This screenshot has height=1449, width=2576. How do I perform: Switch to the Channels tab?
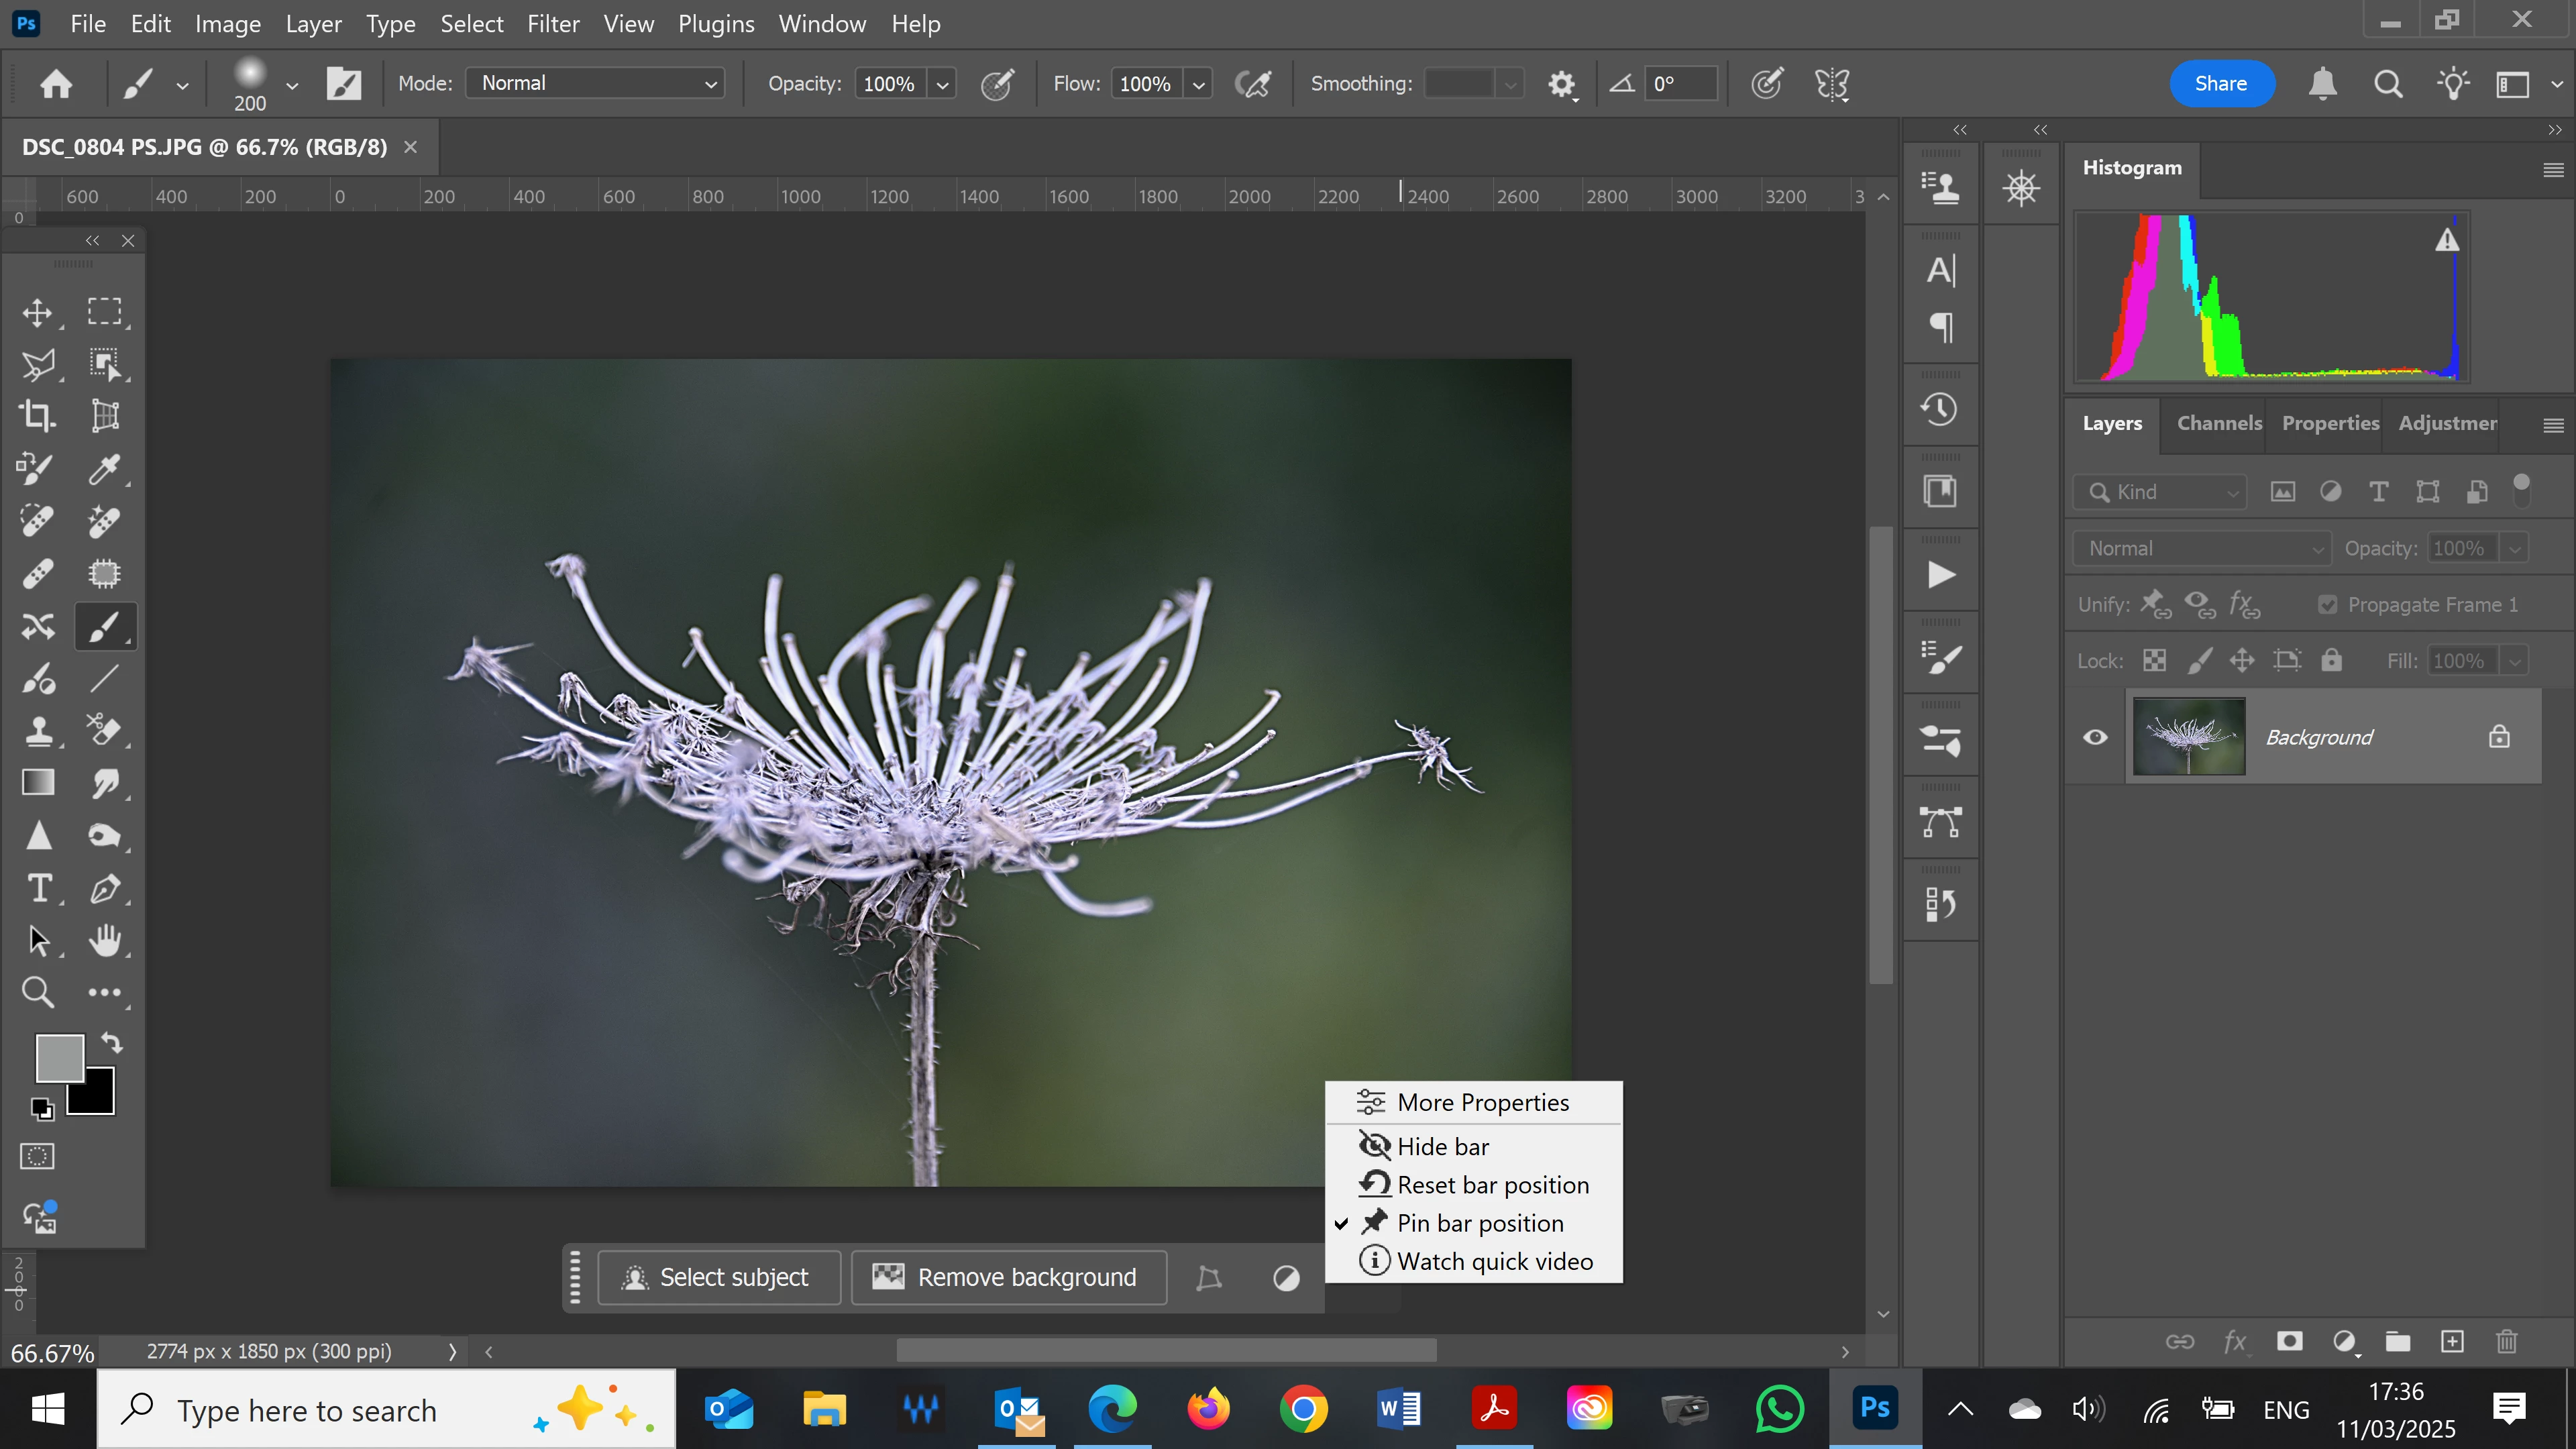[2219, 423]
